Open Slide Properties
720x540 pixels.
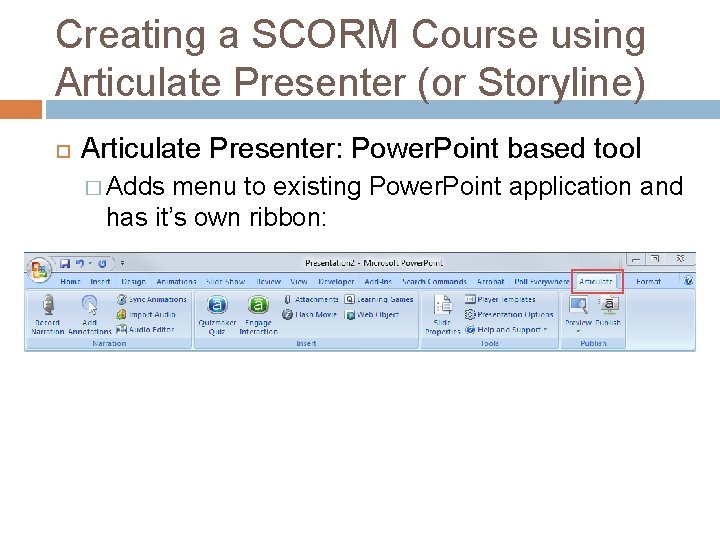click(x=443, y=315)
